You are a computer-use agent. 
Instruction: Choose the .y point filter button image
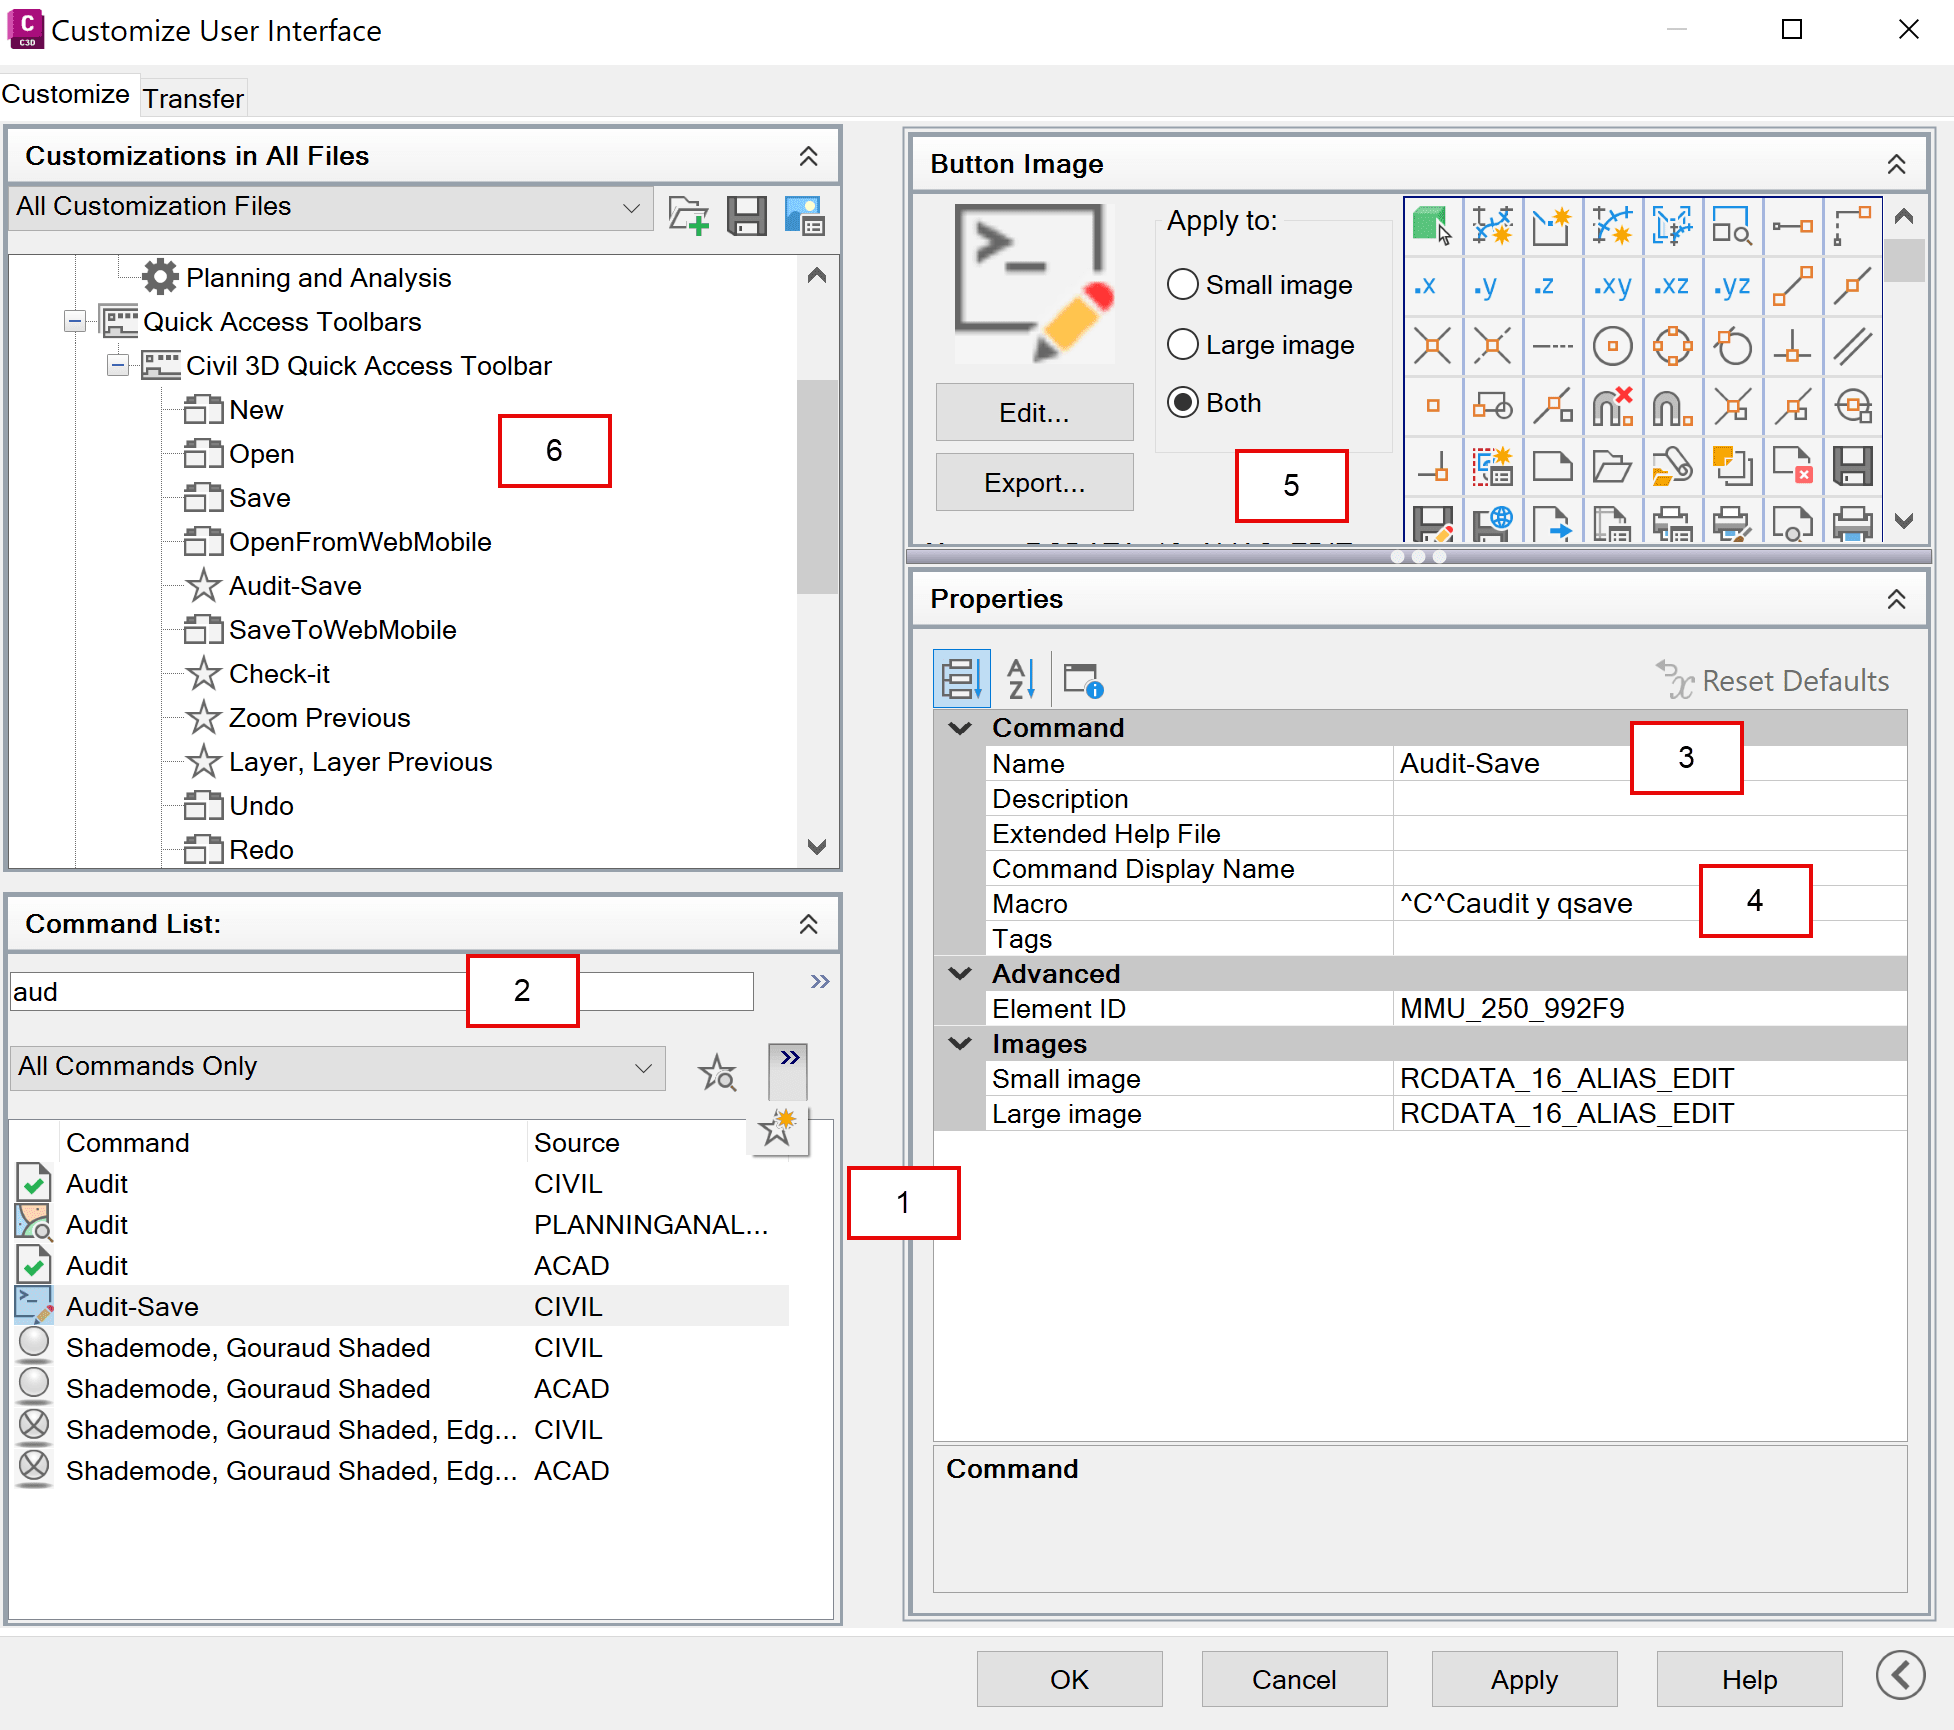tap(1492, 286)
